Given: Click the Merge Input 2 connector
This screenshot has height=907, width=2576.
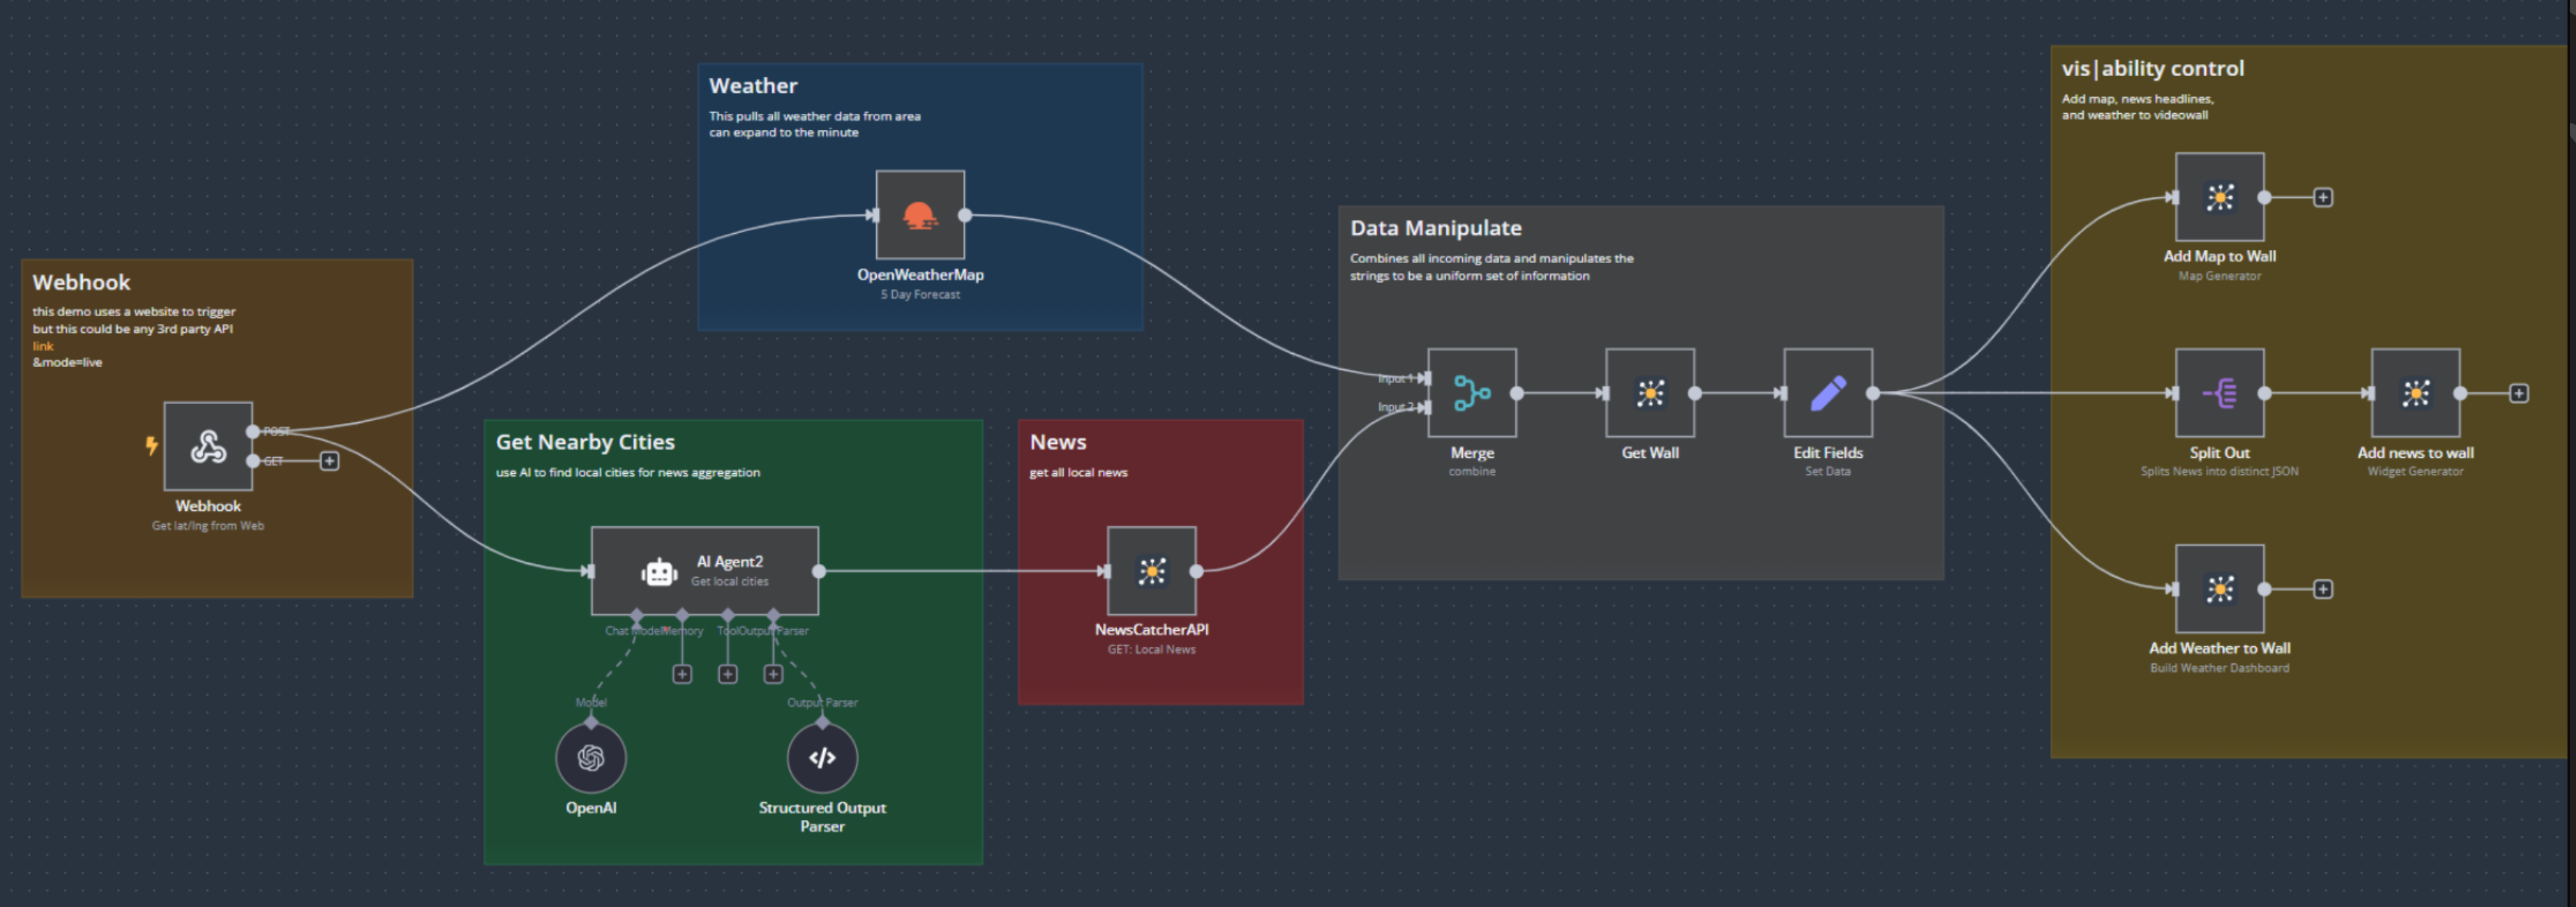Looking at the screenshot, I should pos(1425,407).
